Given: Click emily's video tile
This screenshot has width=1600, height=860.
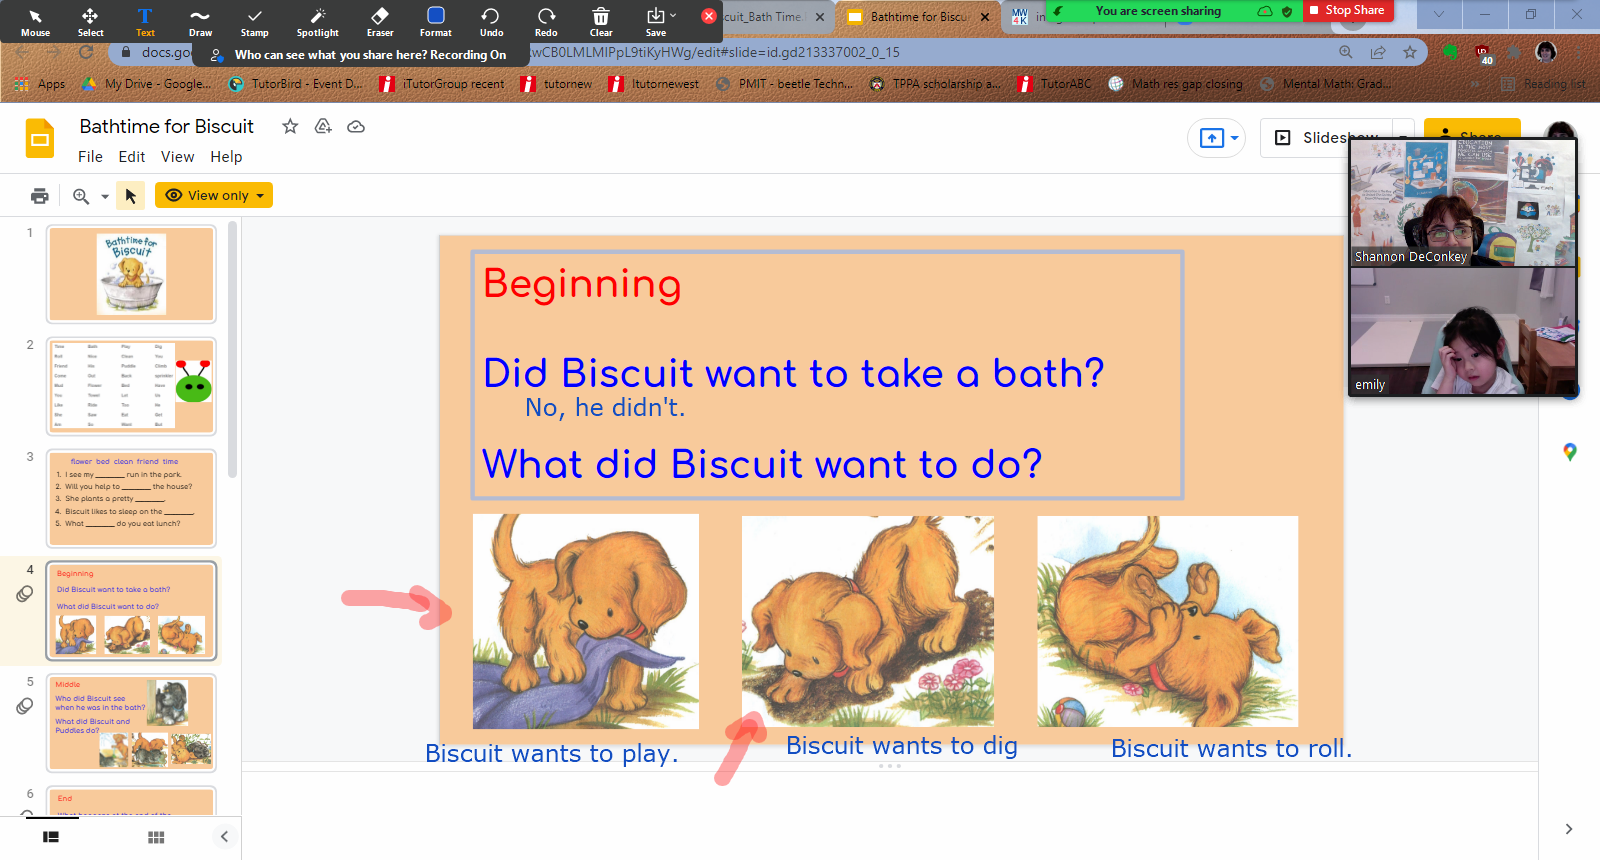Looking at the screenshot, I should pos(1463,331).
